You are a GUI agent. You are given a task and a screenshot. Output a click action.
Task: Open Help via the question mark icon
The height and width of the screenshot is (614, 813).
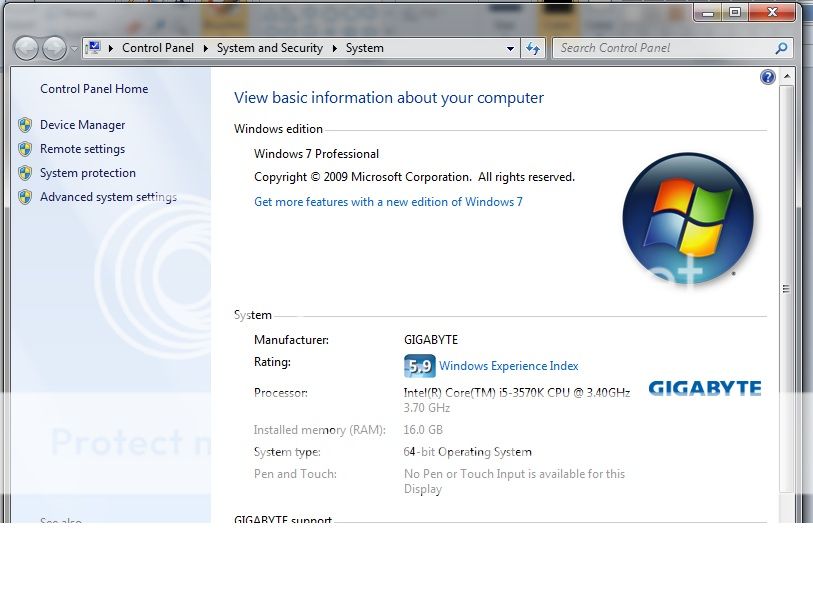768,77
